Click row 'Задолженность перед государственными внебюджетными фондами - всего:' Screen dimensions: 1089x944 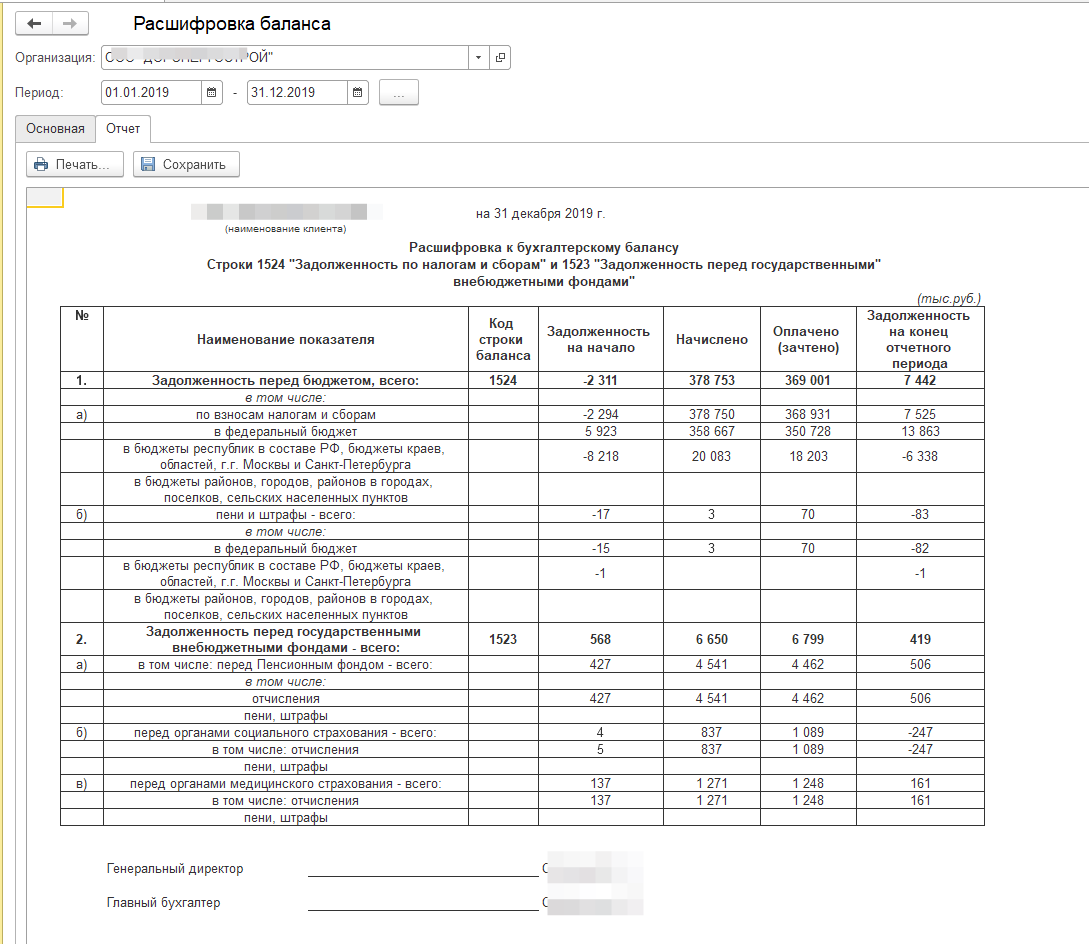pyautogui.click(x=285, y=639)
